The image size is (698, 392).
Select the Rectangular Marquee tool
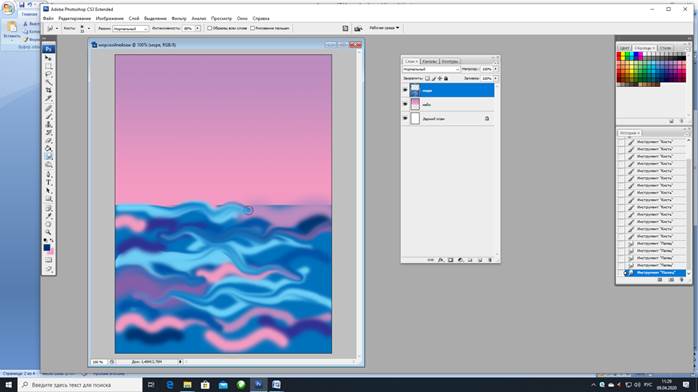coord(49,66)
